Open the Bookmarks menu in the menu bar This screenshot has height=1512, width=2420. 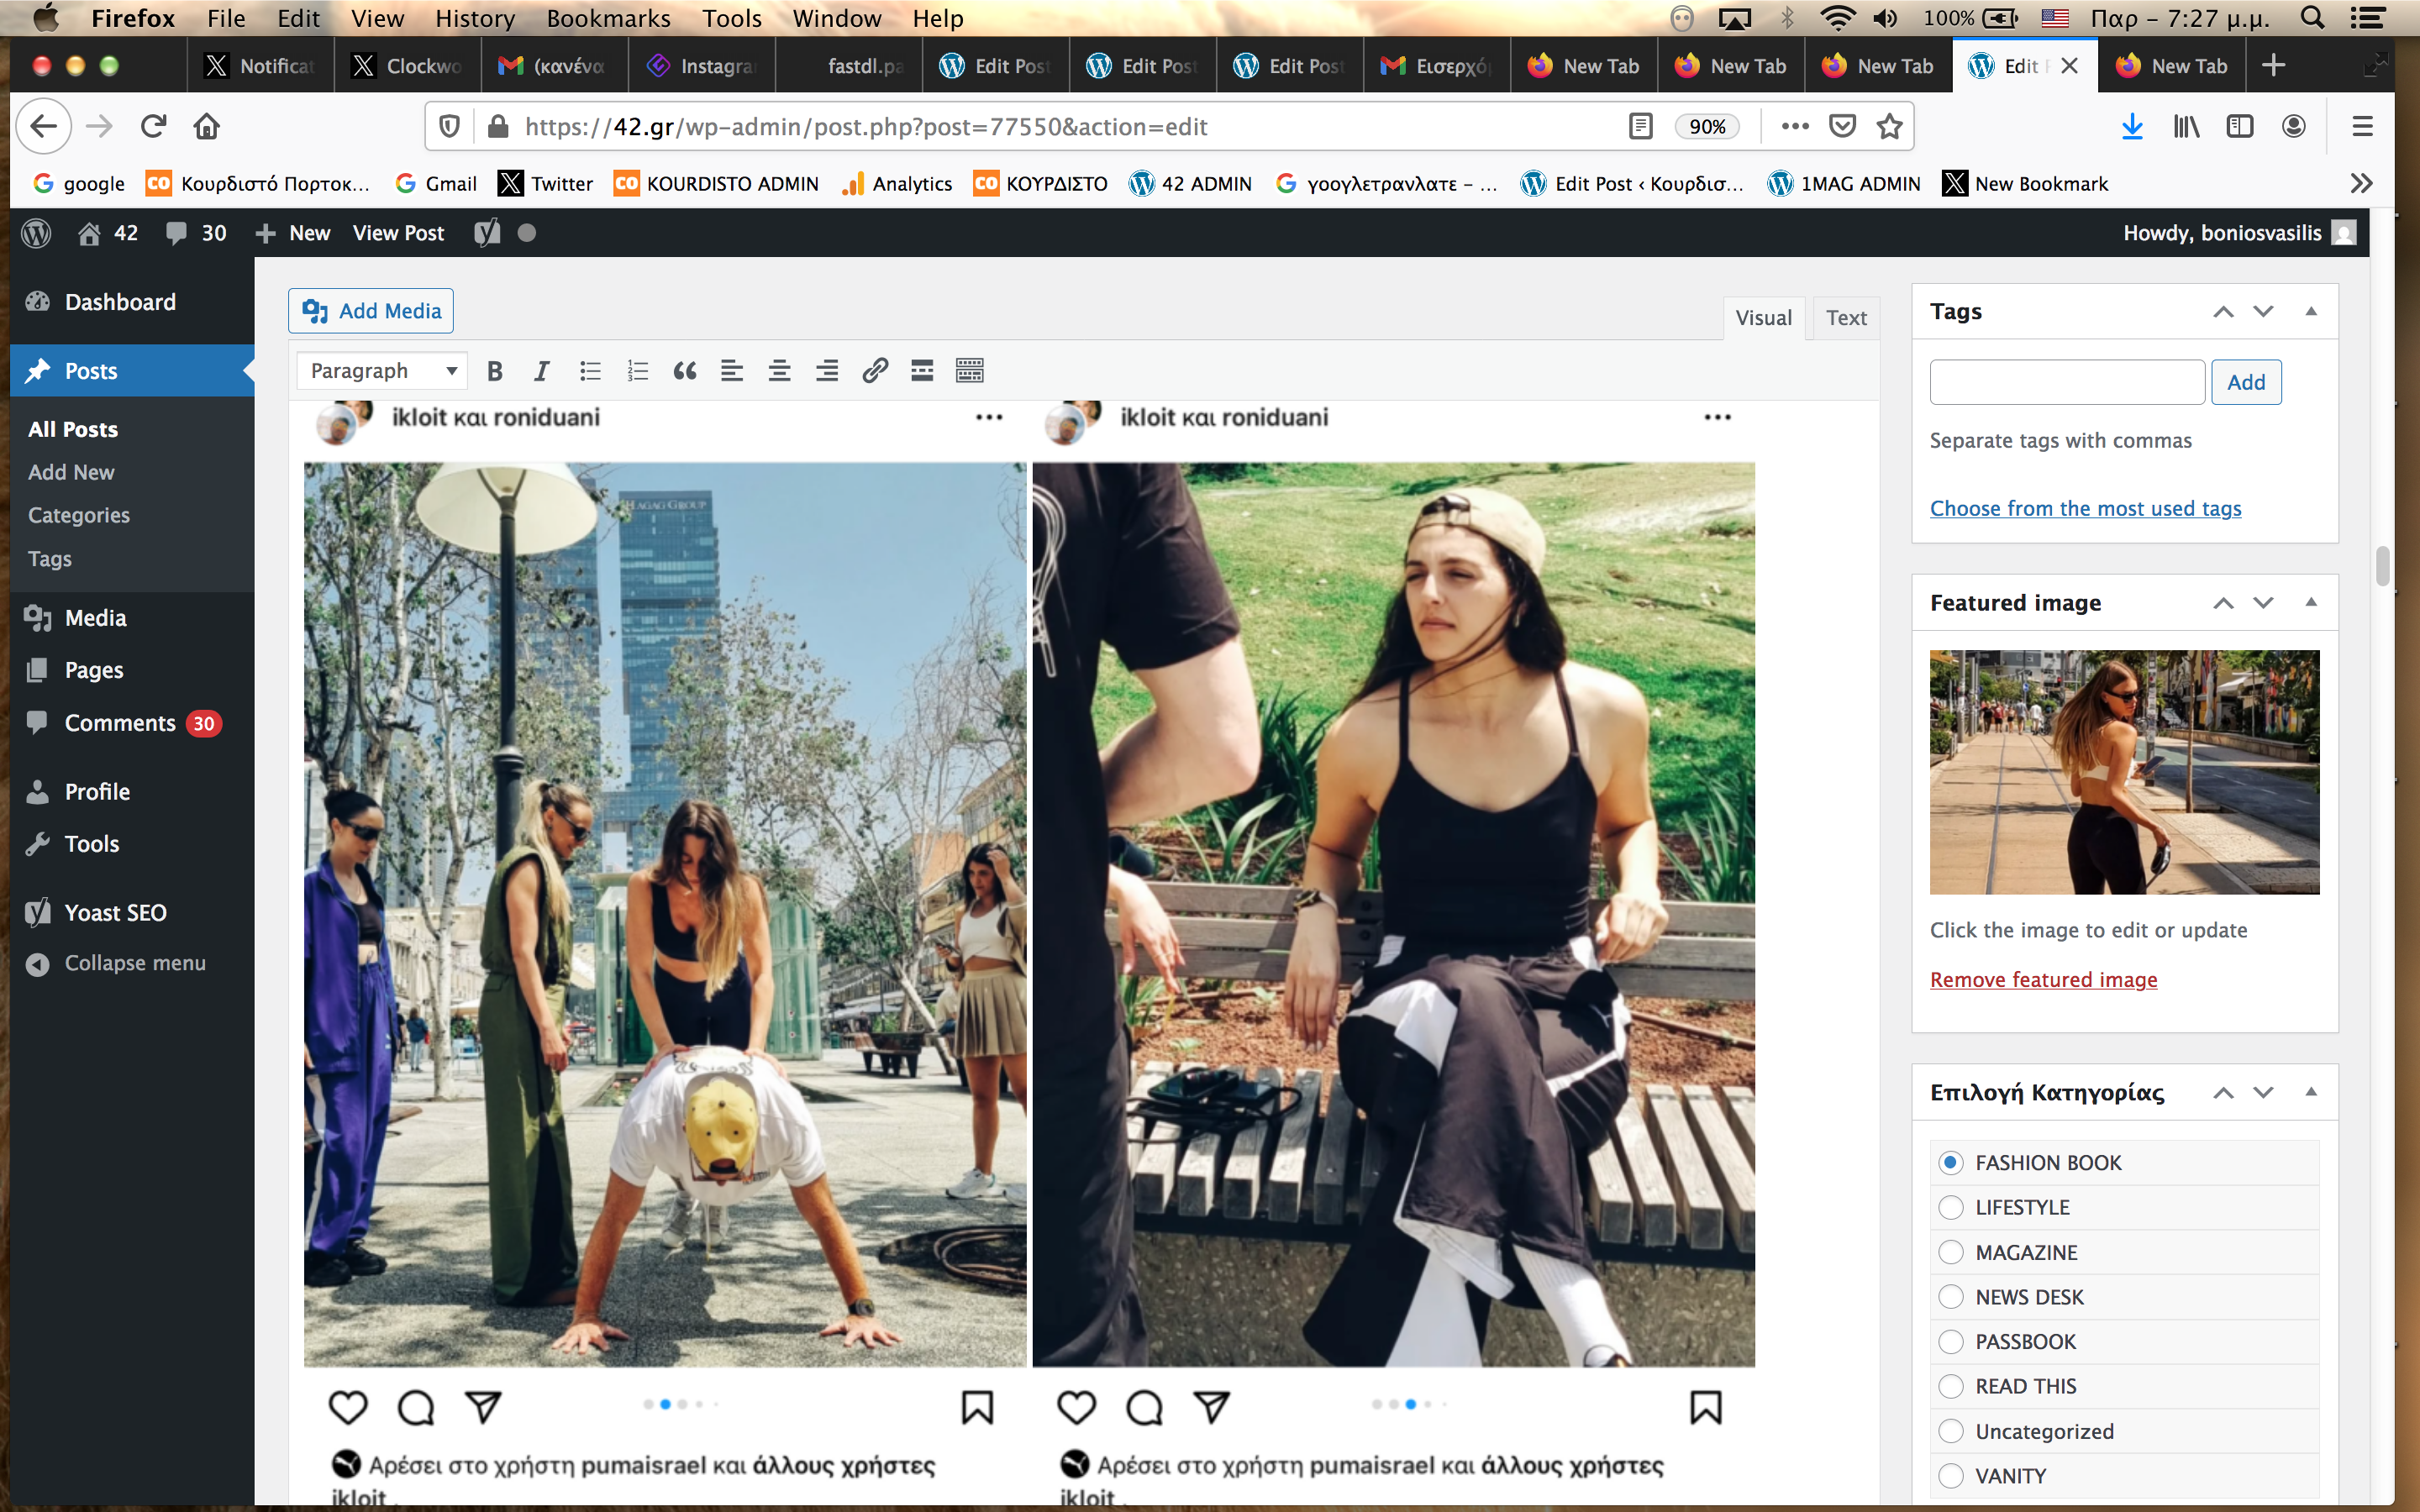pyautogui.click(x=608, y=18)
